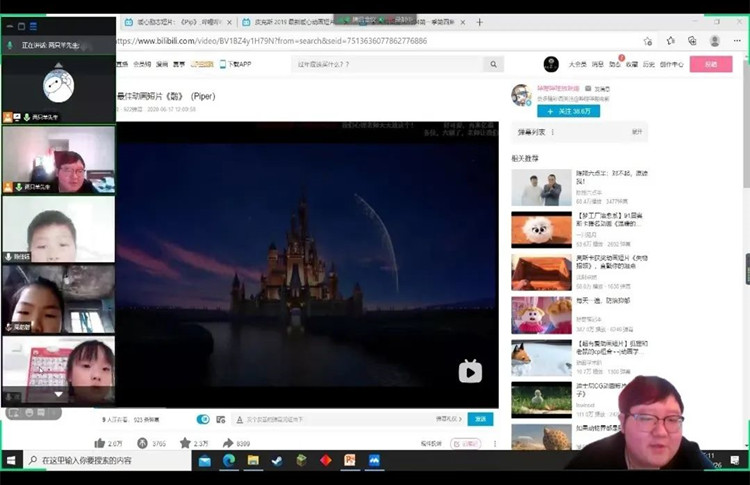Switch meeting panel to list view icon
This screenshot has height=485, width=750.
tap(33, 26)
